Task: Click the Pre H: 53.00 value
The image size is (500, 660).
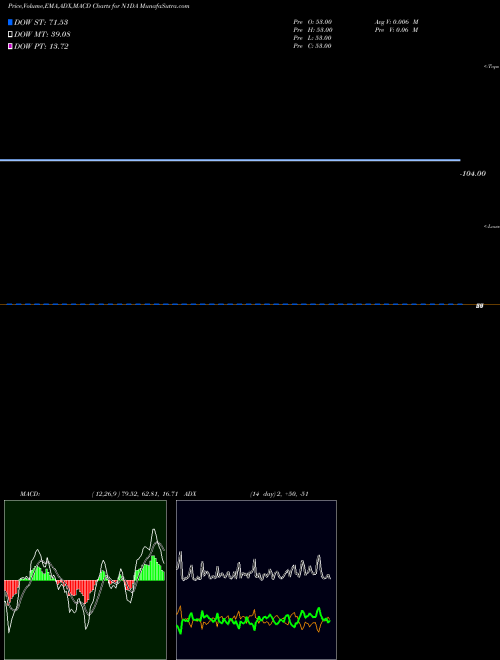Action: pyautogui.click(x=313, y=30)
